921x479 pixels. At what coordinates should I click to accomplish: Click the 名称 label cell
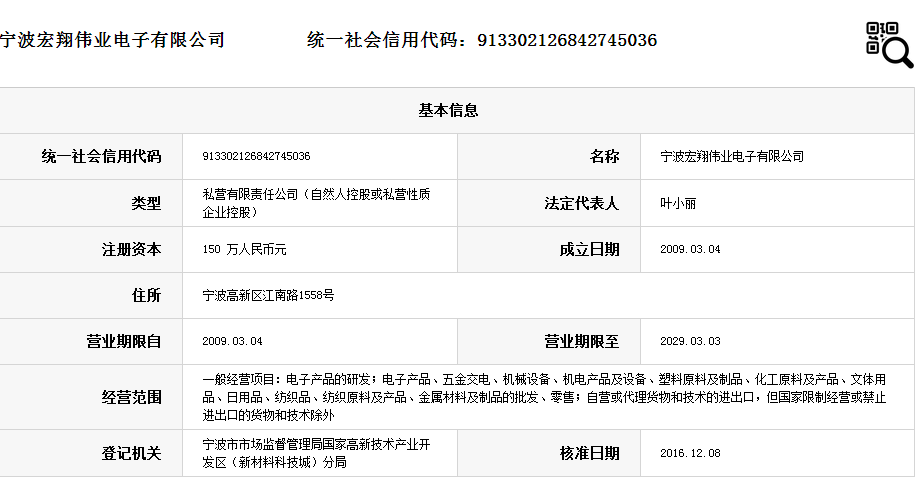pyautogui.click(x=604, y=156)
